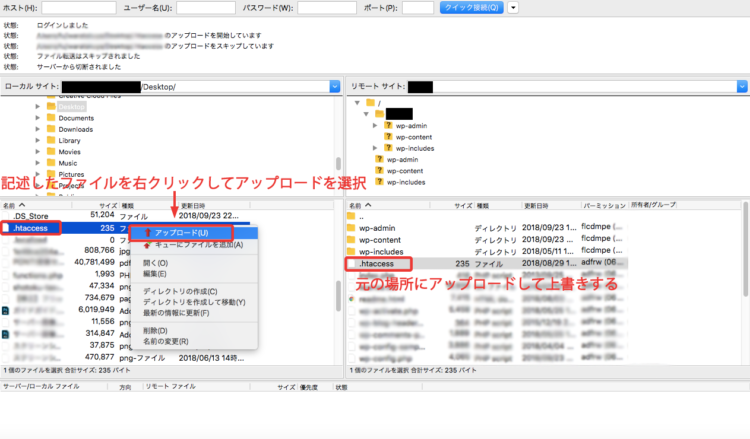Click the クイック接続(Q) button
Screen dimensions: 750x439
[x=471, y=8]
